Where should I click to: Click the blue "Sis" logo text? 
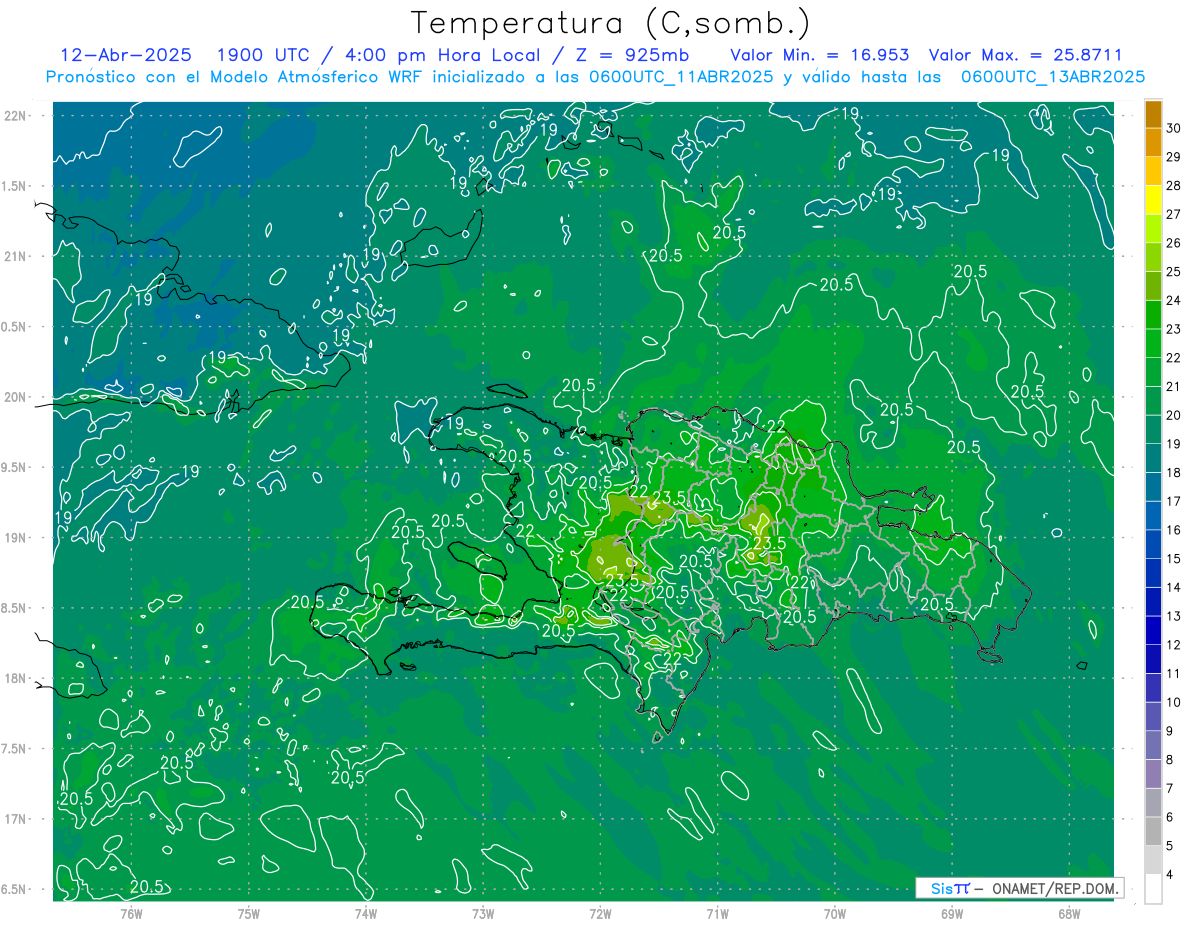(942, 888)
